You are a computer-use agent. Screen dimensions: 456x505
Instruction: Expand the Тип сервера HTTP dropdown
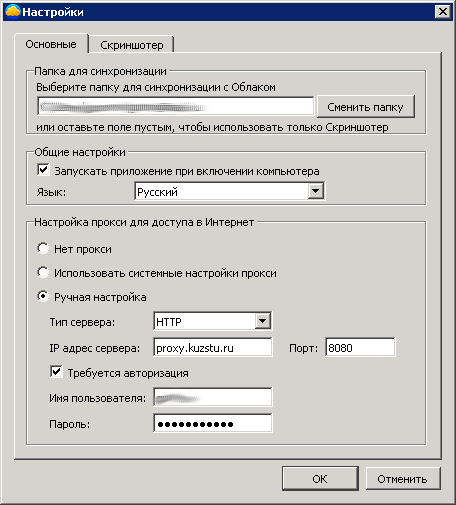[213, 321]
